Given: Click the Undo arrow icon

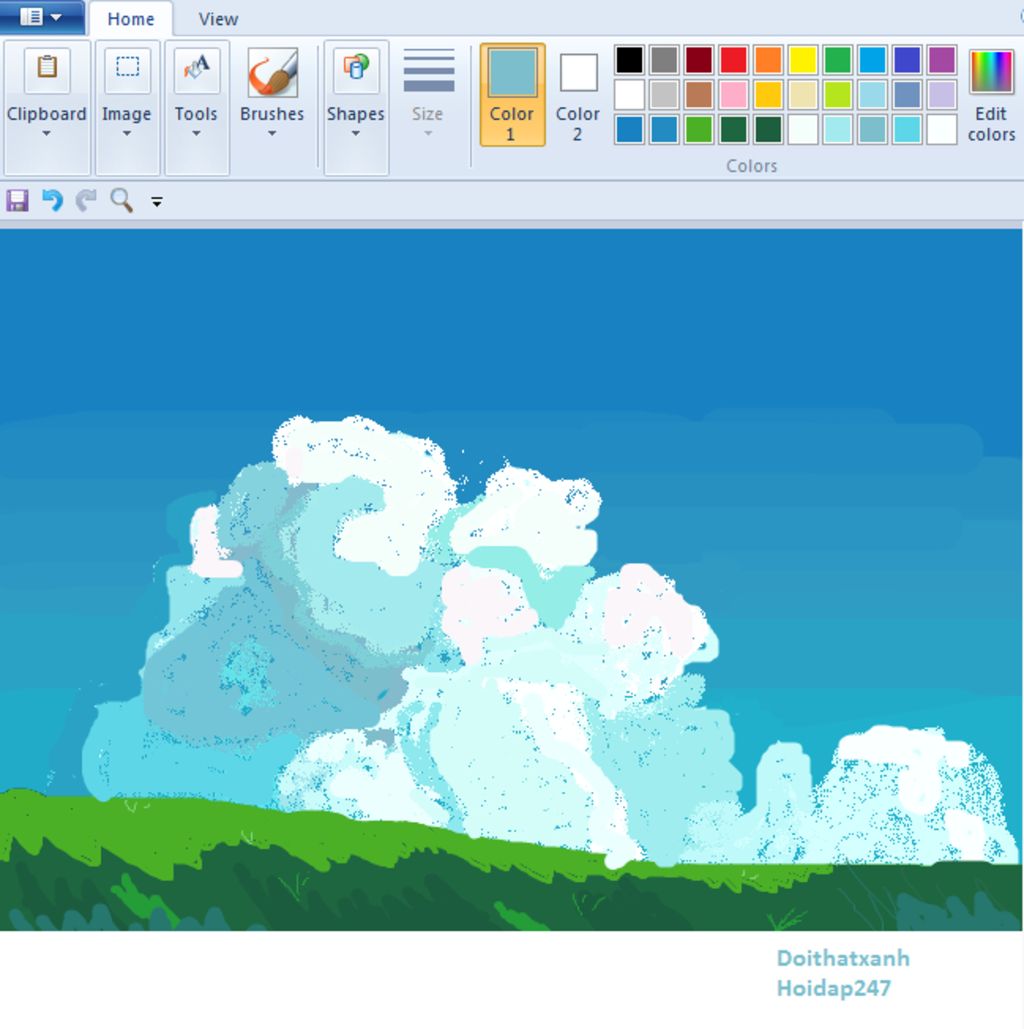Looking at the screenshot, I should 53,200.
